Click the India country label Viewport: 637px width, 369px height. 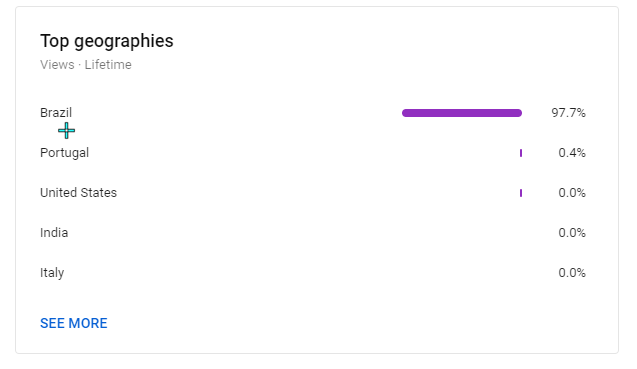[54, 233]
